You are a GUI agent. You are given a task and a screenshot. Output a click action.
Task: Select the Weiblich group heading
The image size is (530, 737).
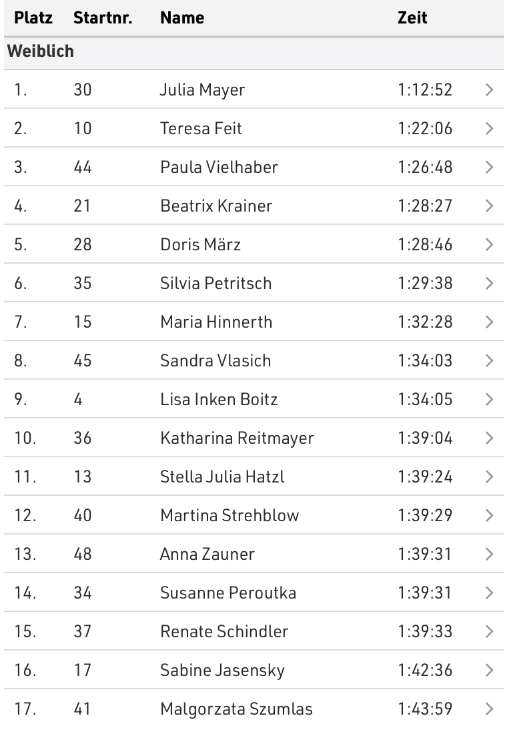(x=40, y=51)
